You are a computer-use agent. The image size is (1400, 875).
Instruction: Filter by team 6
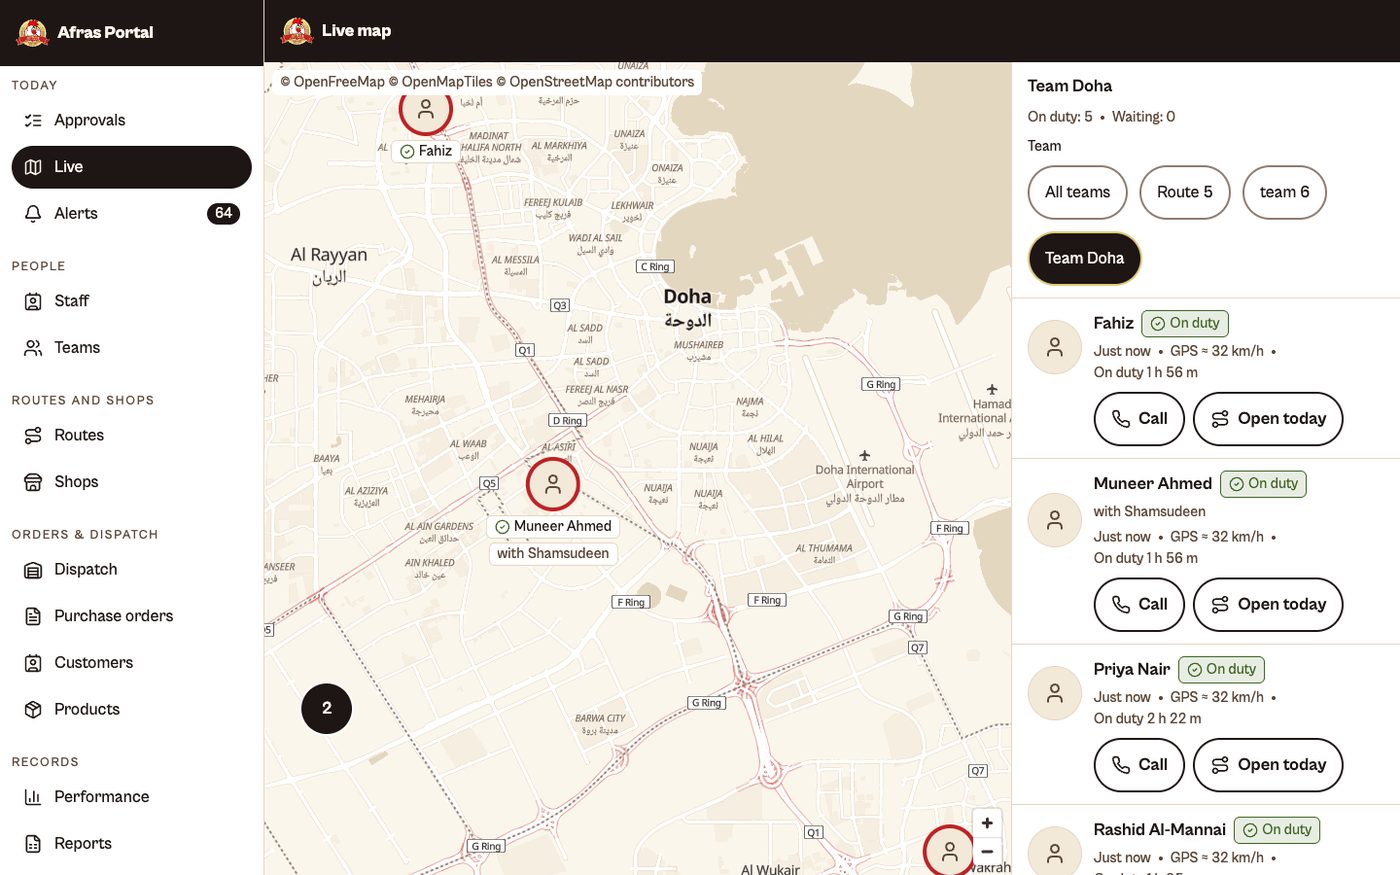[1284, 192]
